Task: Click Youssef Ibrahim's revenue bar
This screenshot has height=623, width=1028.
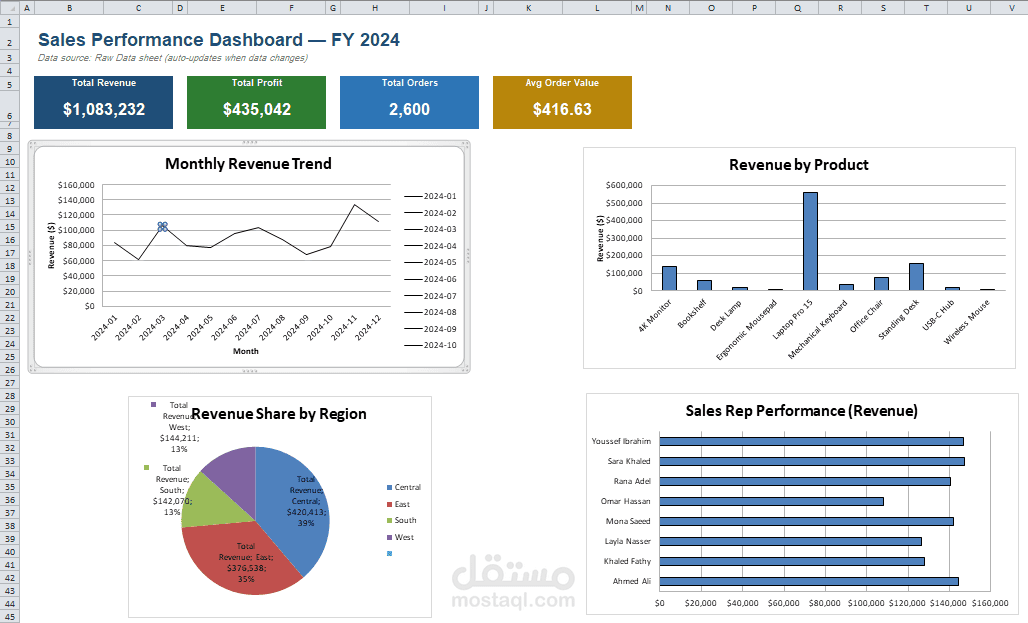Action: (x=812, y=441)
